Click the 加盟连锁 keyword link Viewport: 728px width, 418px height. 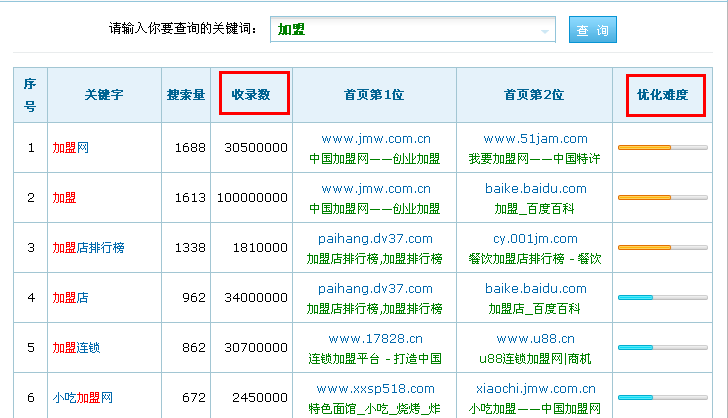(77, 348)
